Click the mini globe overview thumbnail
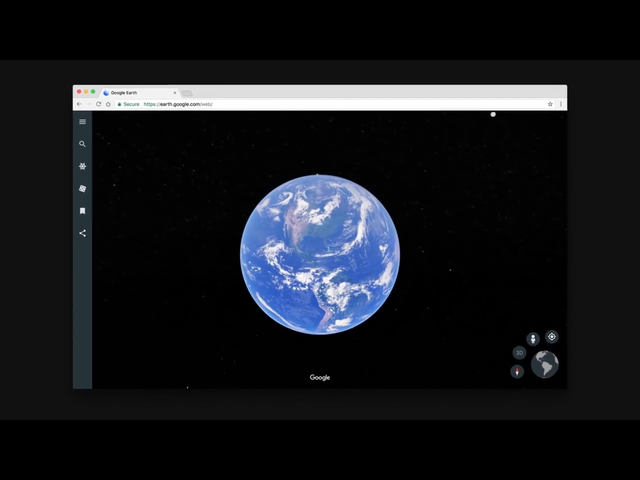The image size is (640, 480). [545, 364]
